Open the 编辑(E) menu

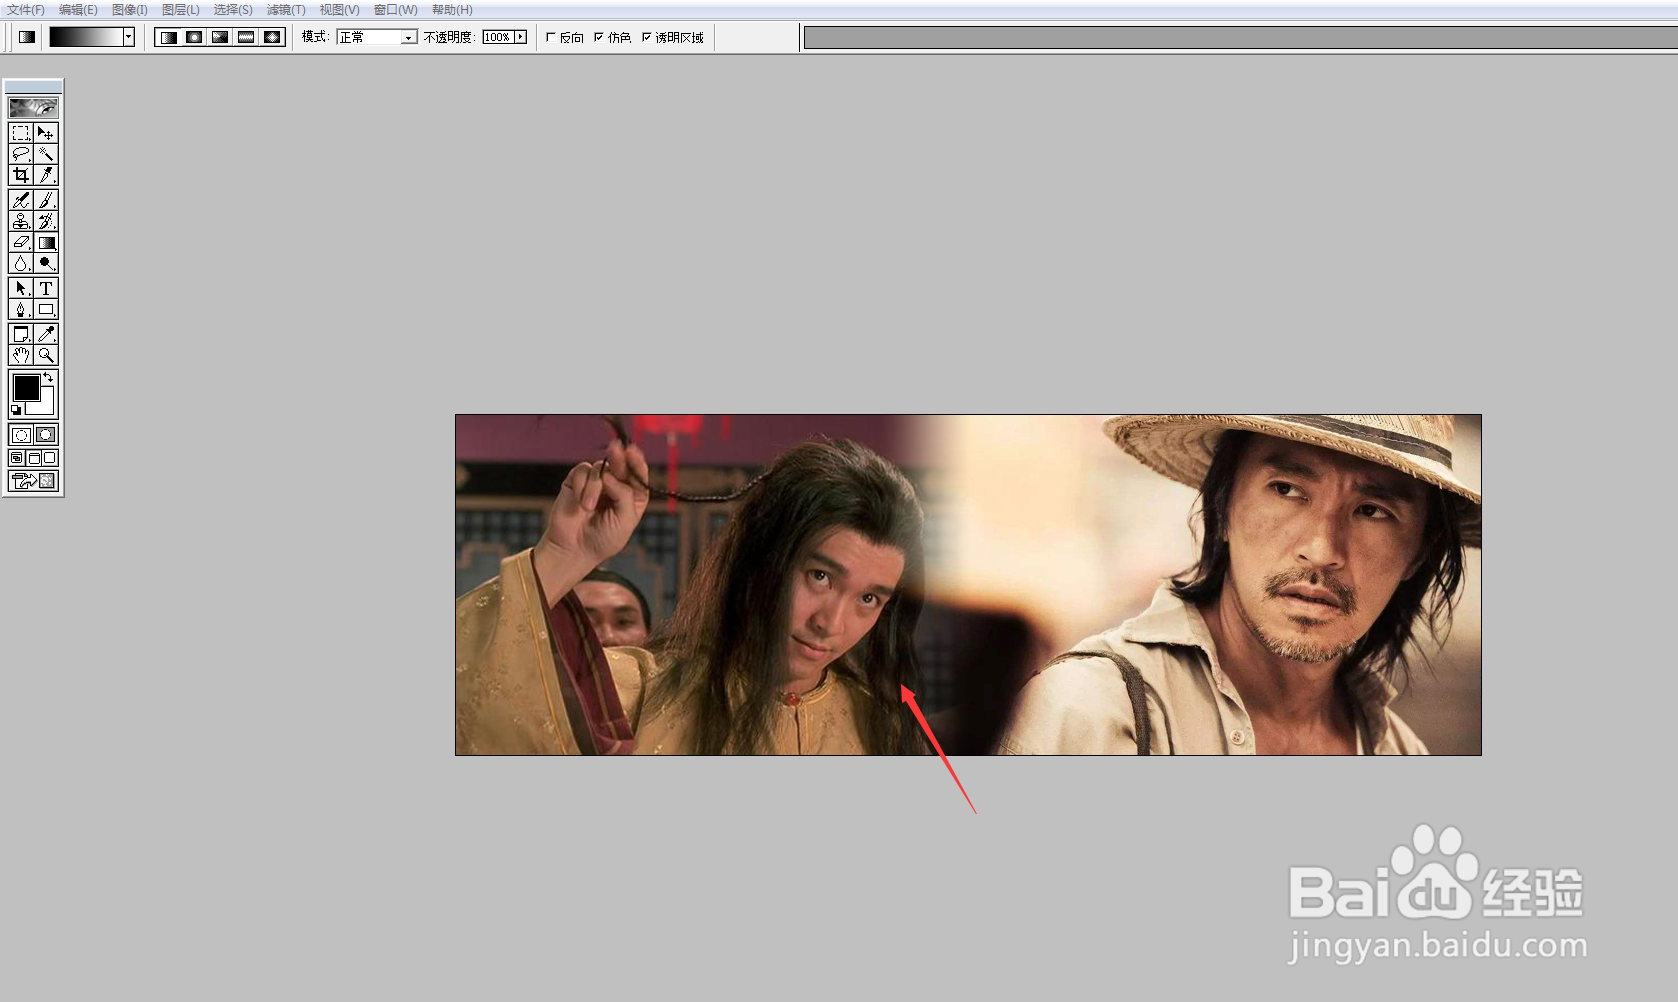(x=78, y=10)
